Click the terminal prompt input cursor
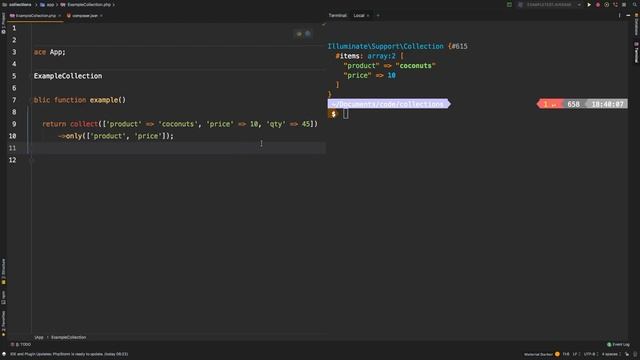640x360 pixels. [346, 114]
